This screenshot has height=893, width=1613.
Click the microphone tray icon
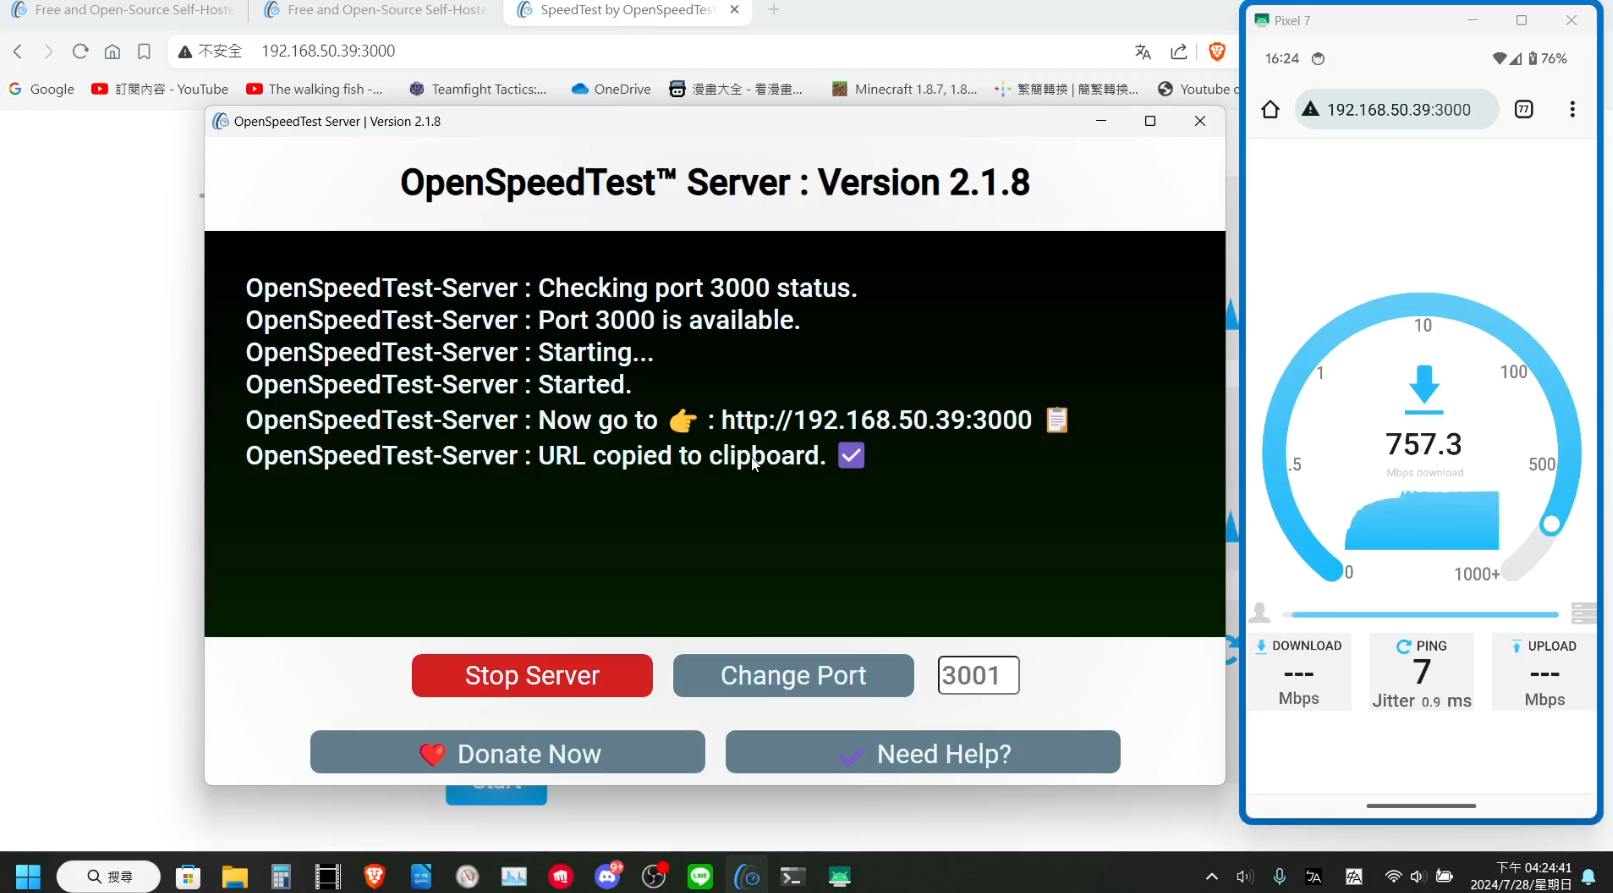[1279, 877]
